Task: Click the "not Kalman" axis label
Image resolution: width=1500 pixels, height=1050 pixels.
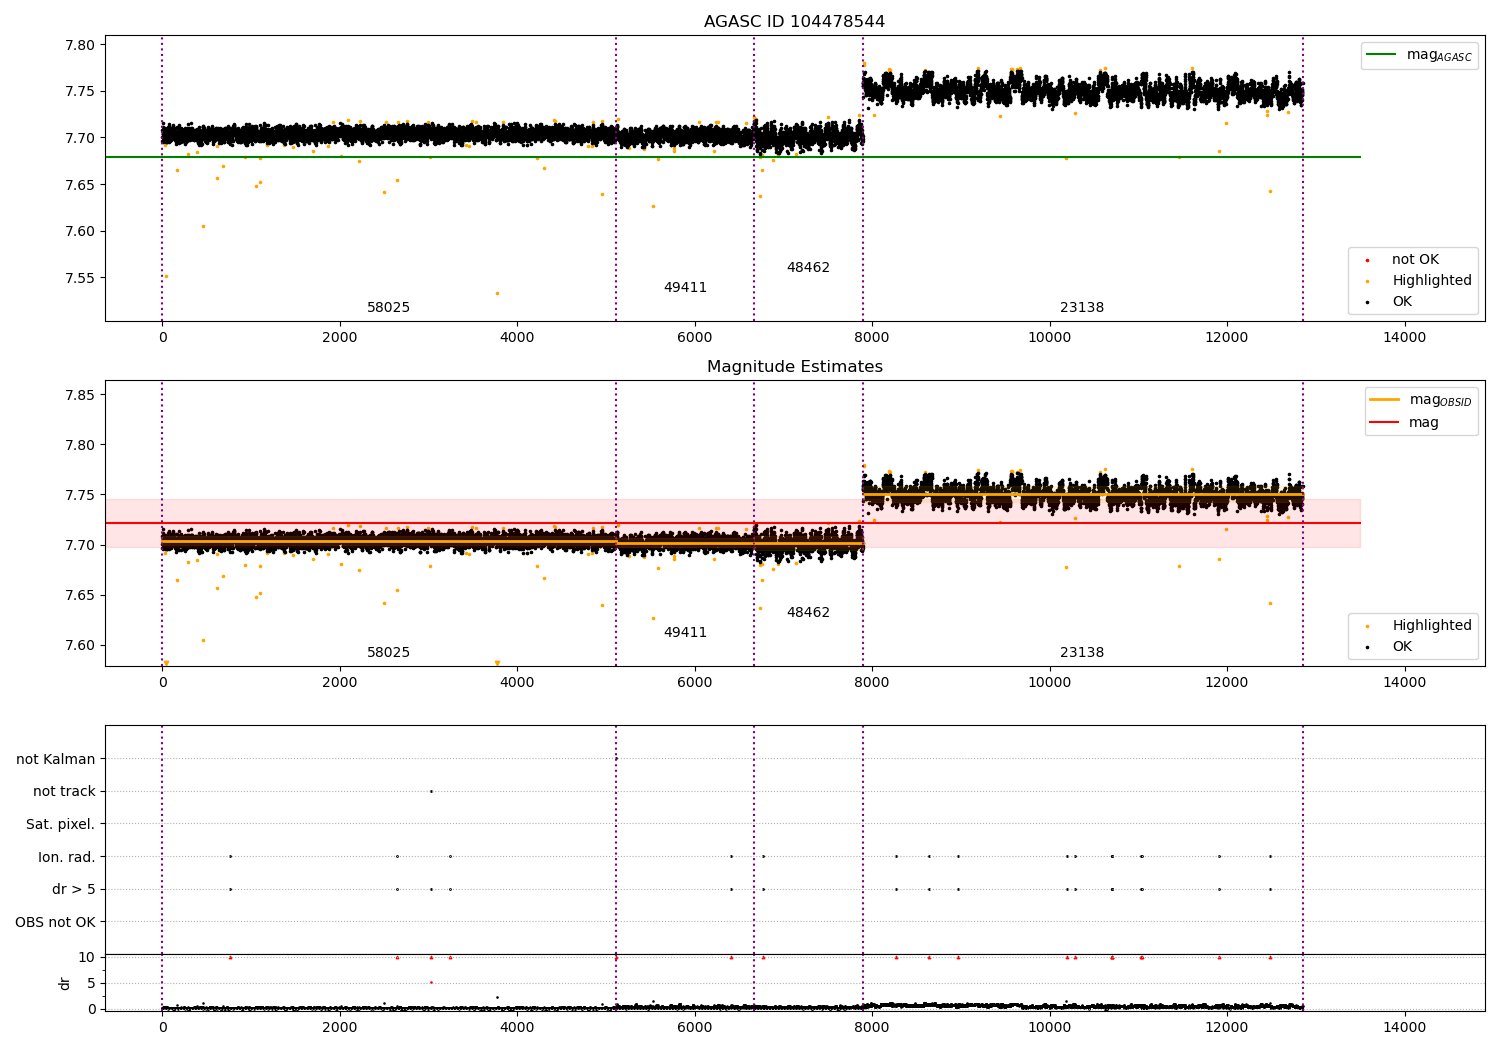Action: tap(56, 759)
